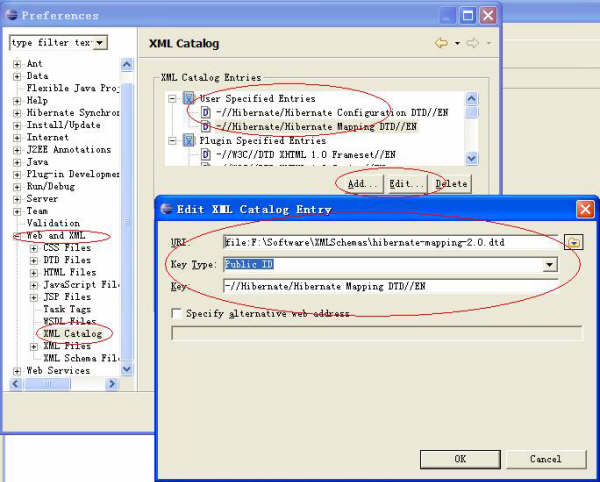Click the forward navigation arrow icon

(475, 44)
